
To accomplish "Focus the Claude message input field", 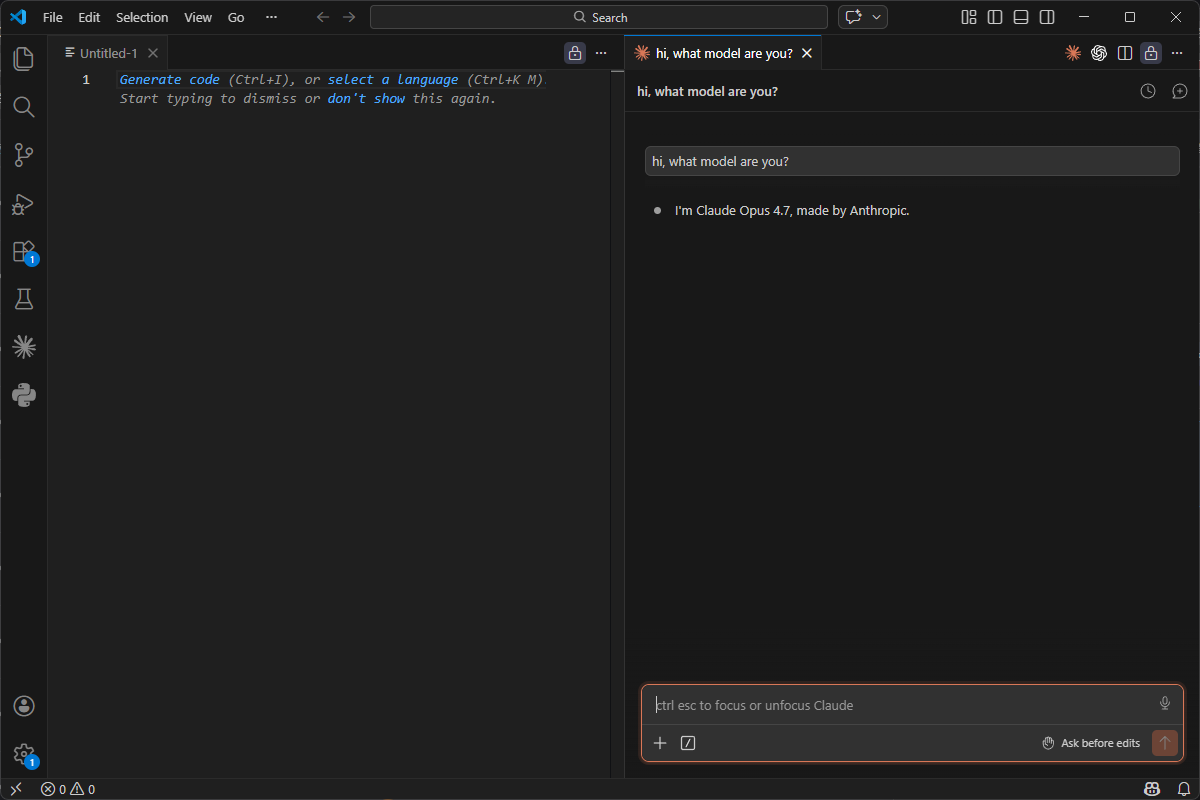I will click(x=899, y=705).
